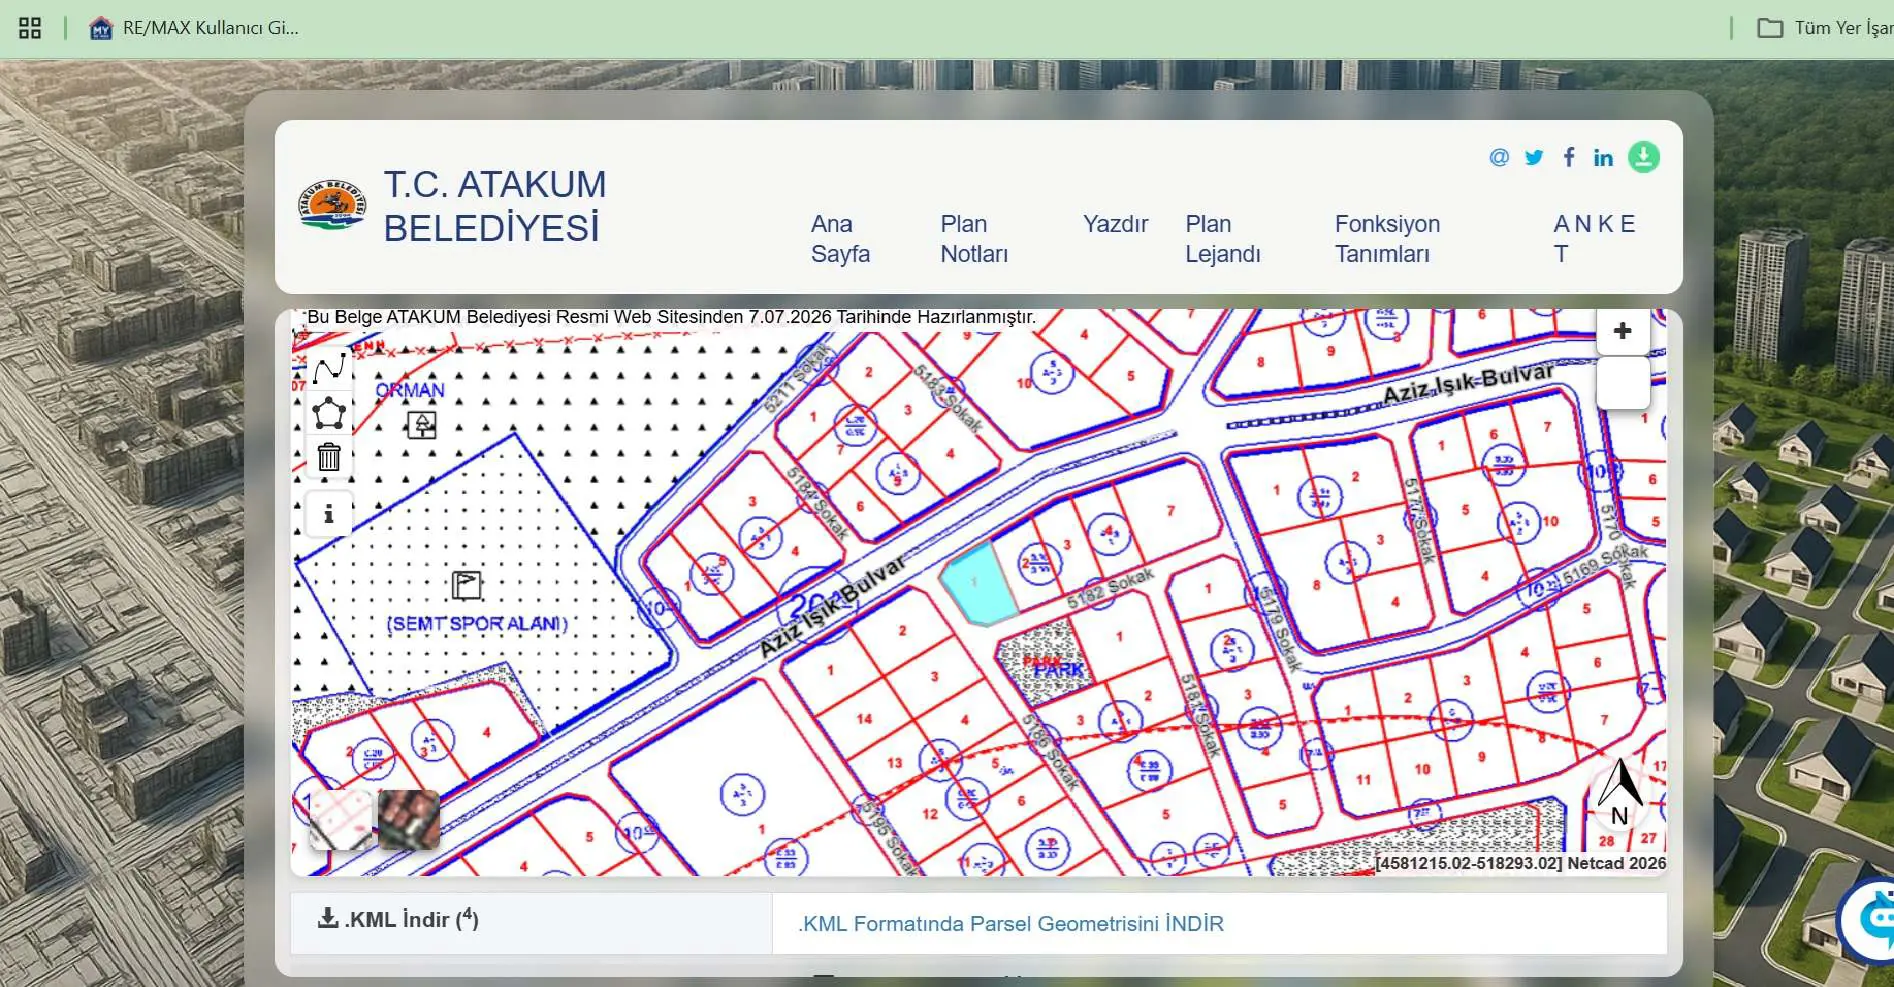Zoom in with the plus button
The image size is (1894, 987).
pyautogui.click(x=1622, y=331)
